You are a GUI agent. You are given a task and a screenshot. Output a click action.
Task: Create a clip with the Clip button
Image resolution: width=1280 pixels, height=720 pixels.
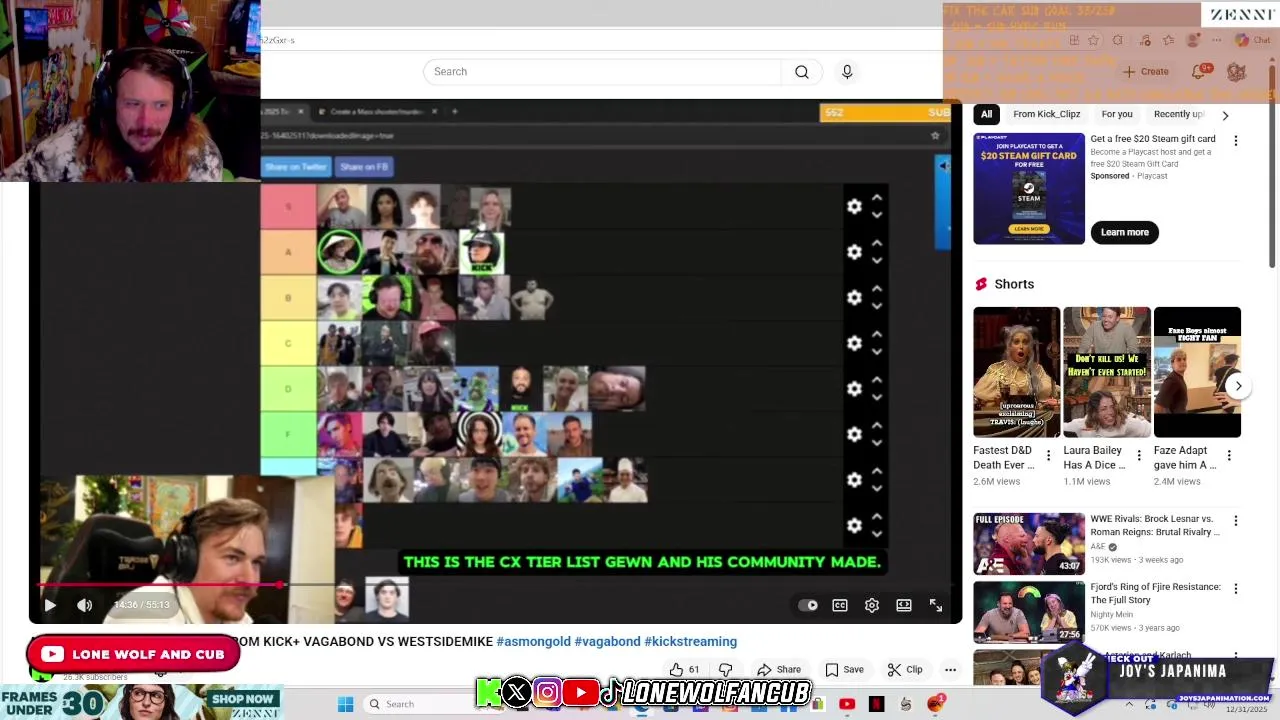click(905, 670)
